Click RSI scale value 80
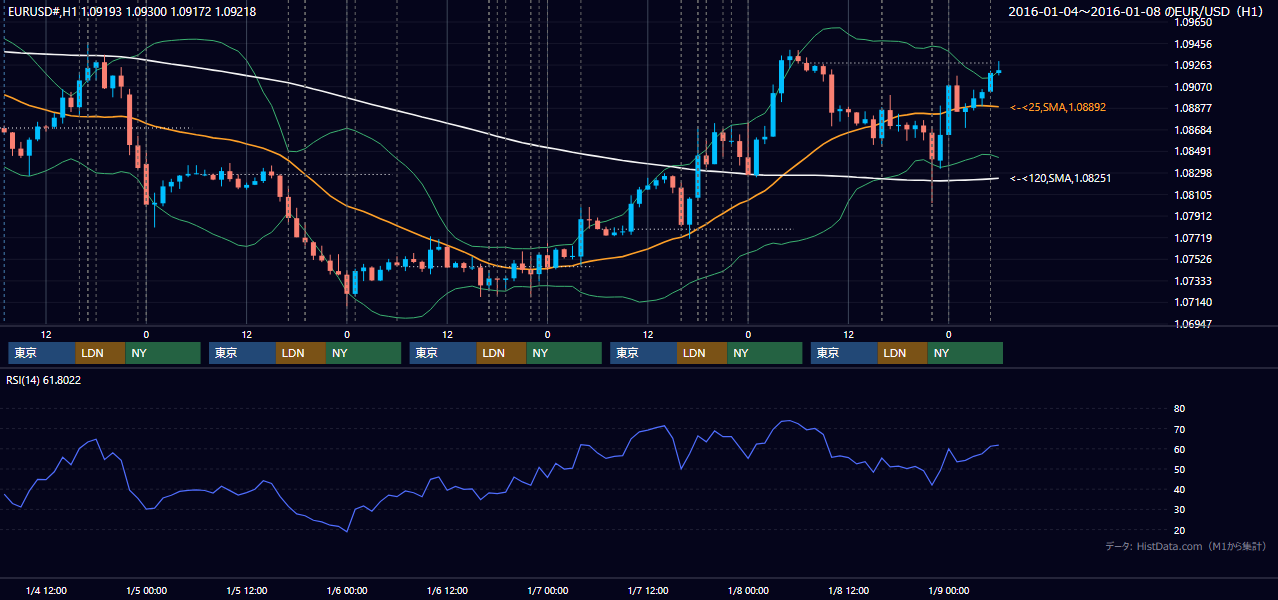Screen dimensions: 1278x600 click(x=1180, y=409)
